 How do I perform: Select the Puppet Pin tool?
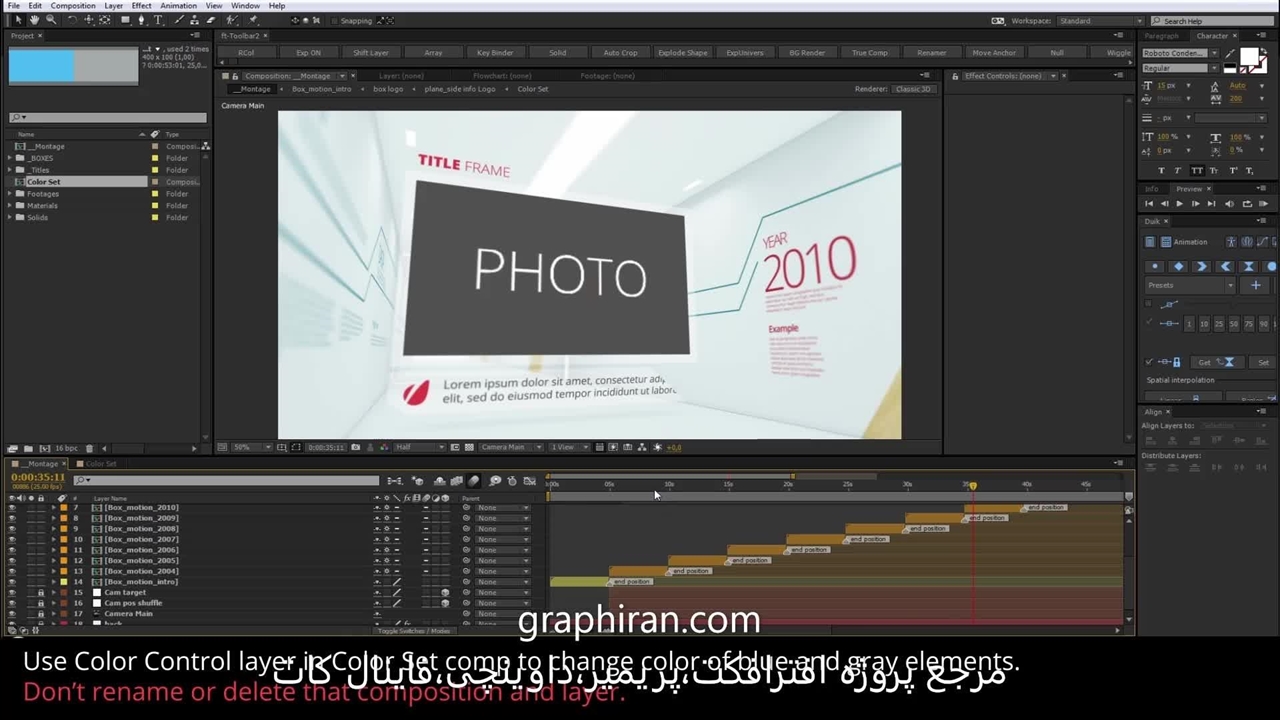(x=253, y=20)
